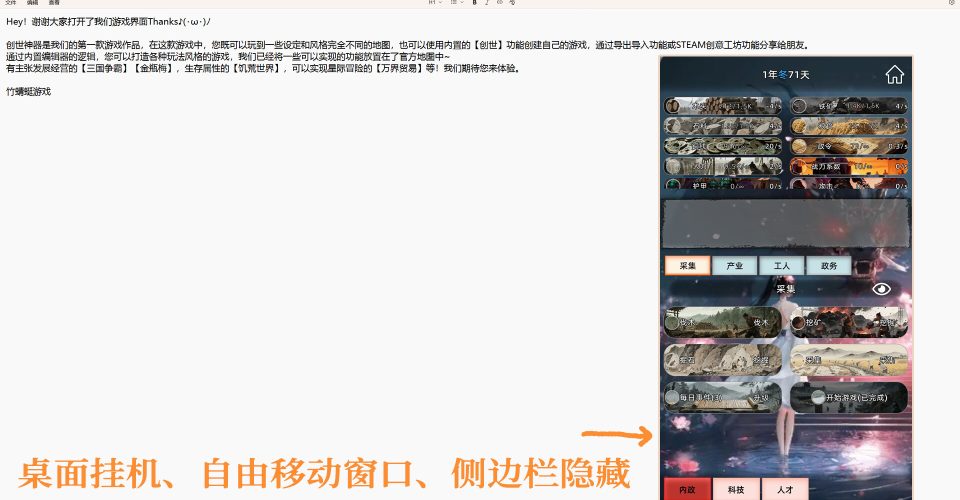Apply italic formatting from the toolbar
Image resolution: width=960 pixels, height=500 pixels.
click(x=486, y=3)
